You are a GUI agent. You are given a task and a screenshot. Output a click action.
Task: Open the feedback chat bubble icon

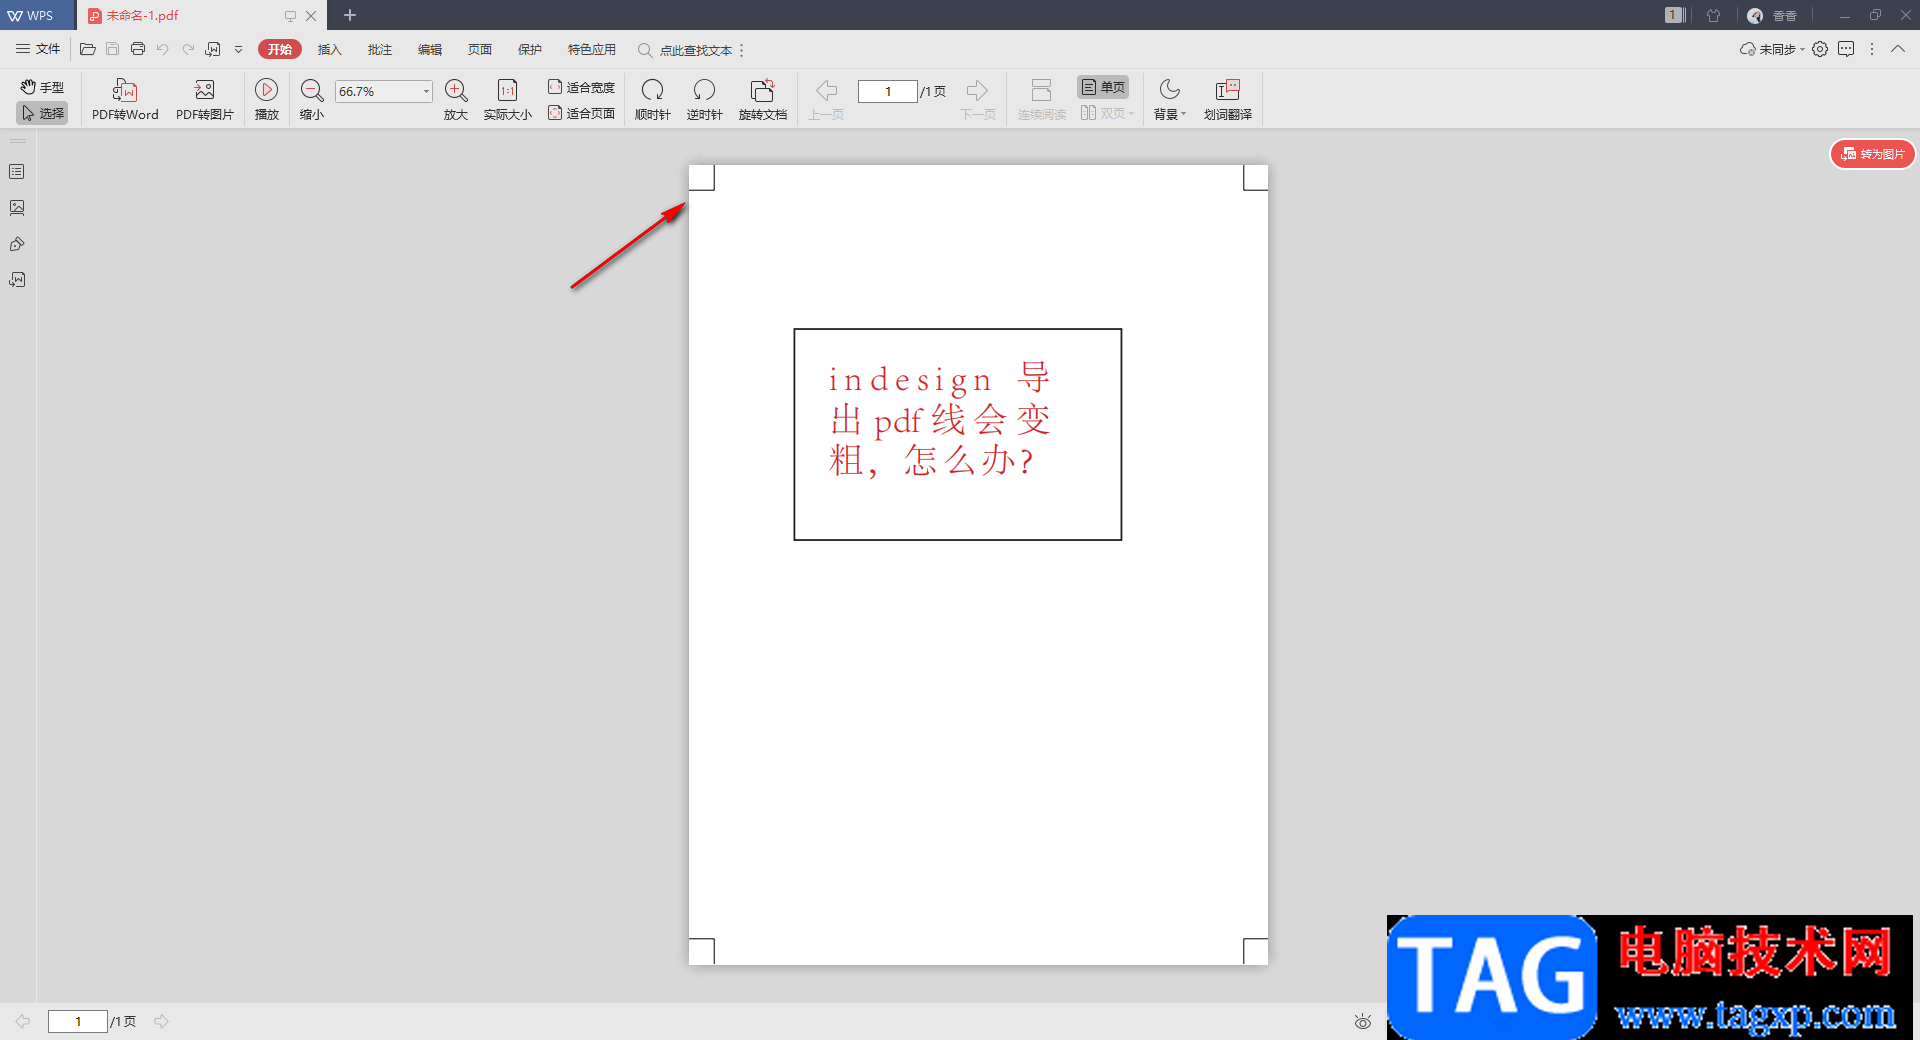[1846, 49]
